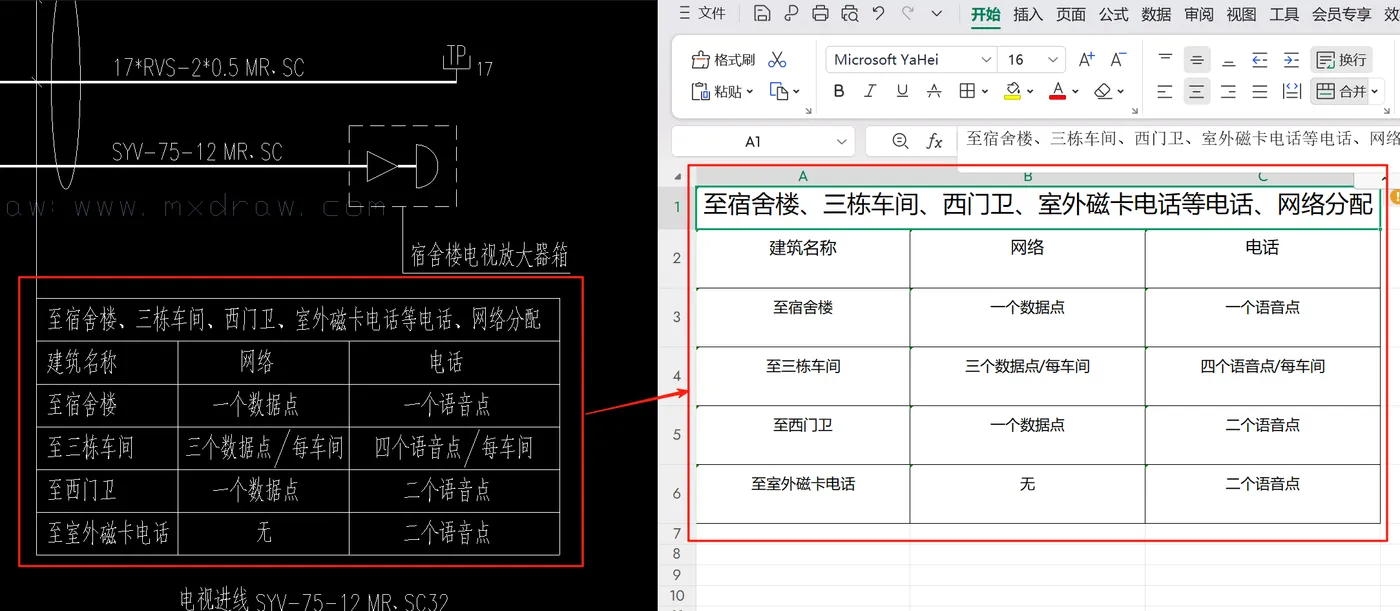1400x611 pixels.
Task: Click the Print icon in quick access toolbar
Action: (820, 14)
